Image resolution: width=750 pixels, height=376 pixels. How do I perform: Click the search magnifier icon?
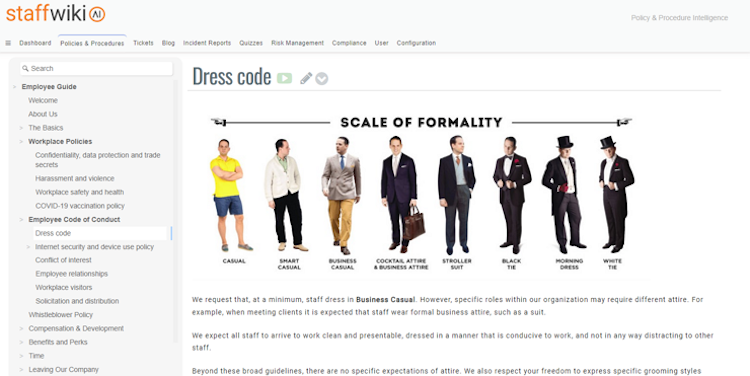click(x=25, y=68)
